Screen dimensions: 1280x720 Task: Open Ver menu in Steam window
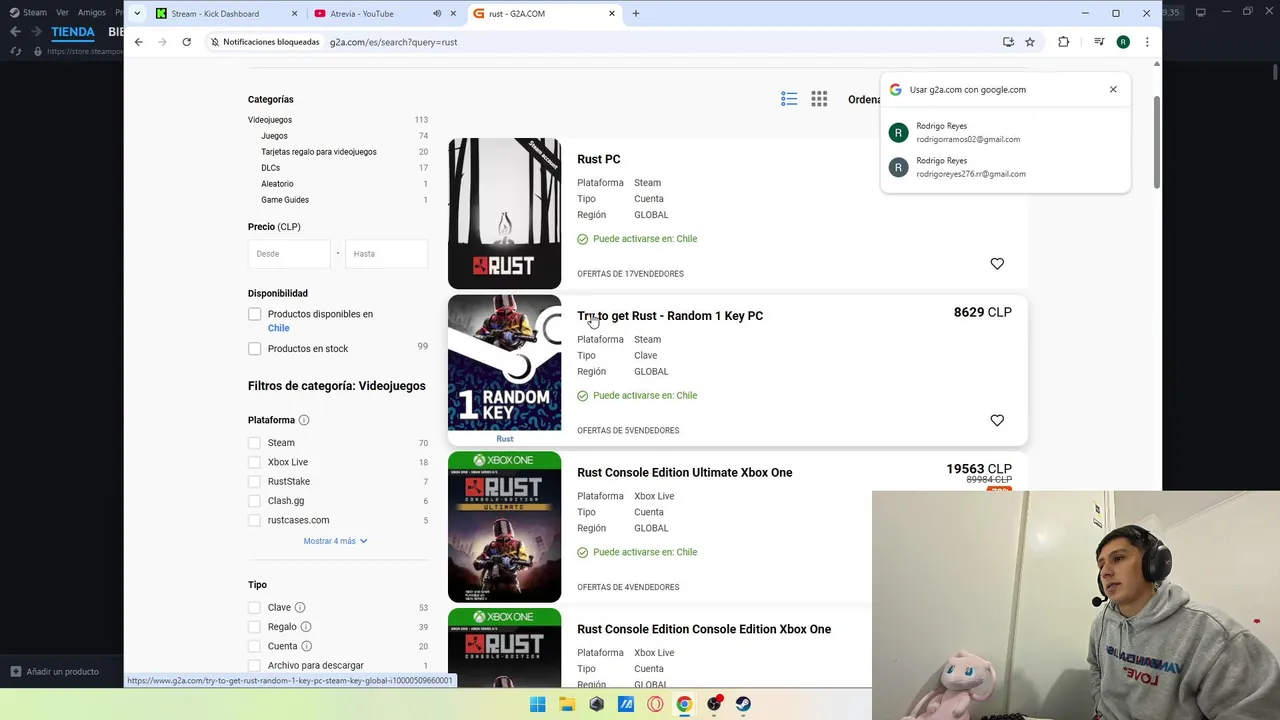63,13
